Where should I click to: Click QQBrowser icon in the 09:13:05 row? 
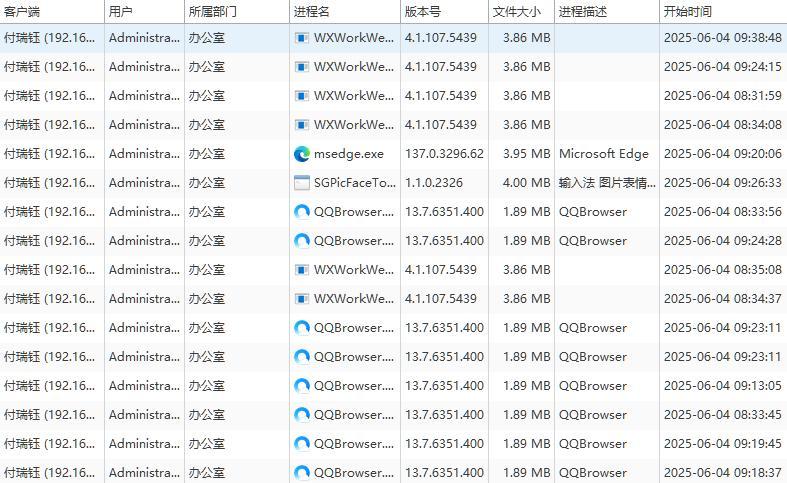click(x=302, y=386)
